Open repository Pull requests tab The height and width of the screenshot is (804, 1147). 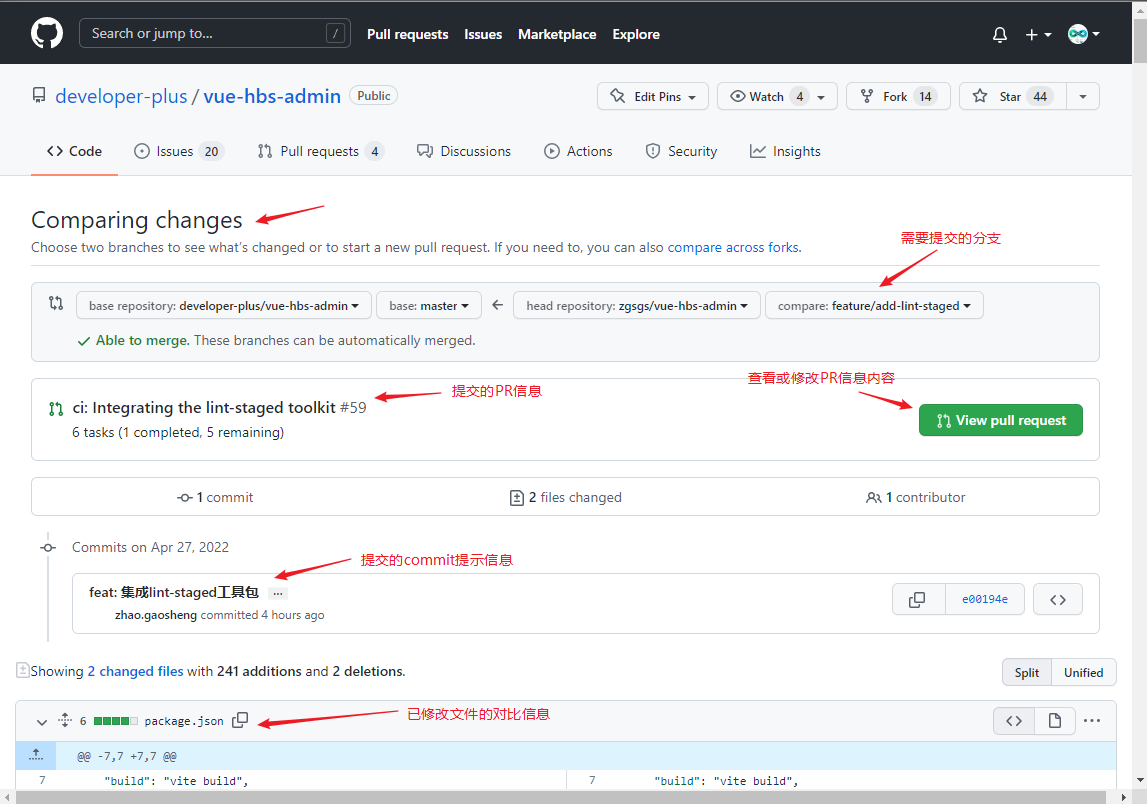320,151
